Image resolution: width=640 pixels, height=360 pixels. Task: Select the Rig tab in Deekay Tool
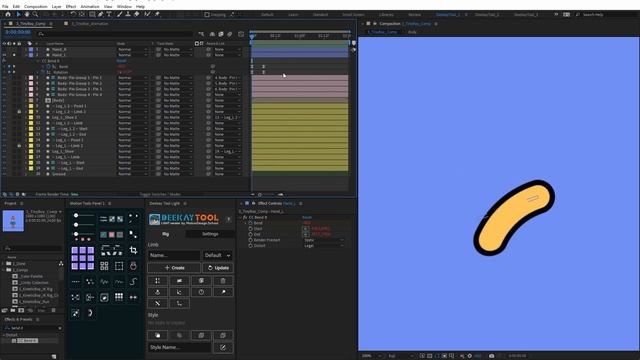click(x=165, y=234)
